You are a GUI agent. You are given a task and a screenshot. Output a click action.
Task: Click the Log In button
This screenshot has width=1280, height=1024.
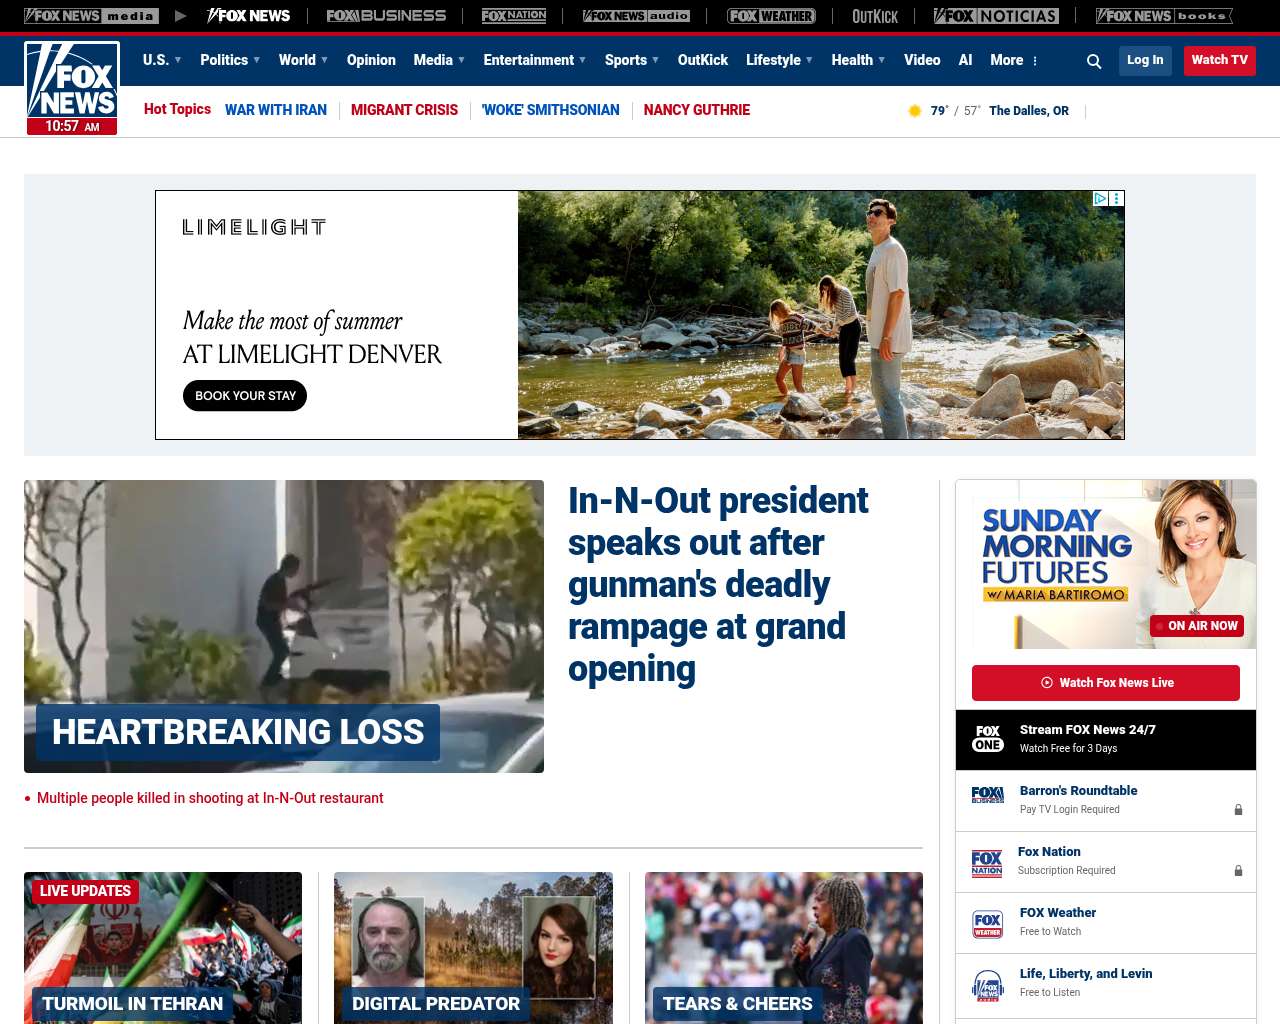1145,60
